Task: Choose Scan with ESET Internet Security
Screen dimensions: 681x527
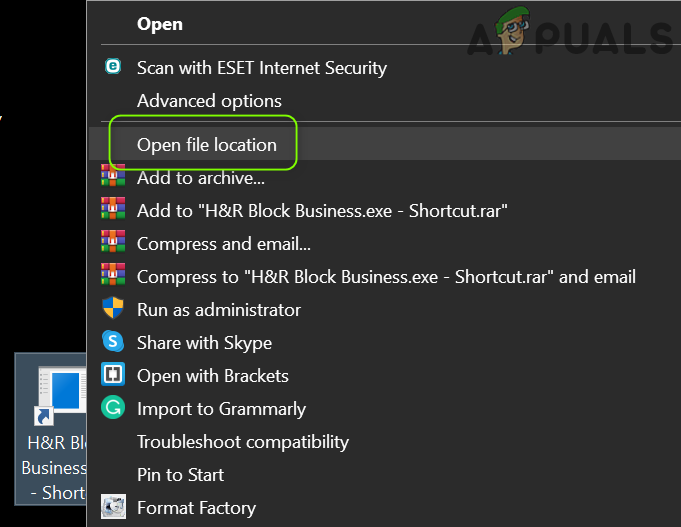Action: 261,68
